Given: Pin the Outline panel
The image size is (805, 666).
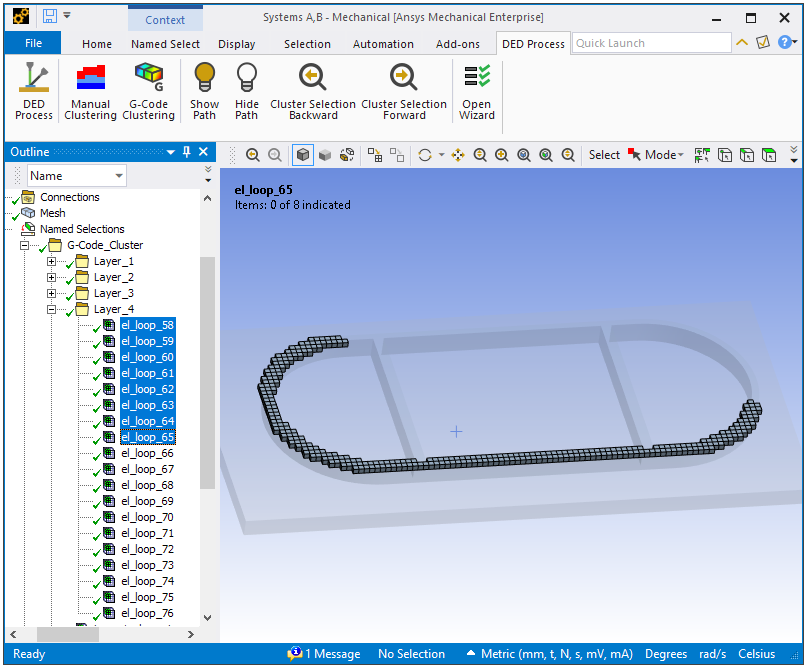Looking at the screenshot, I should coord(186,152).
